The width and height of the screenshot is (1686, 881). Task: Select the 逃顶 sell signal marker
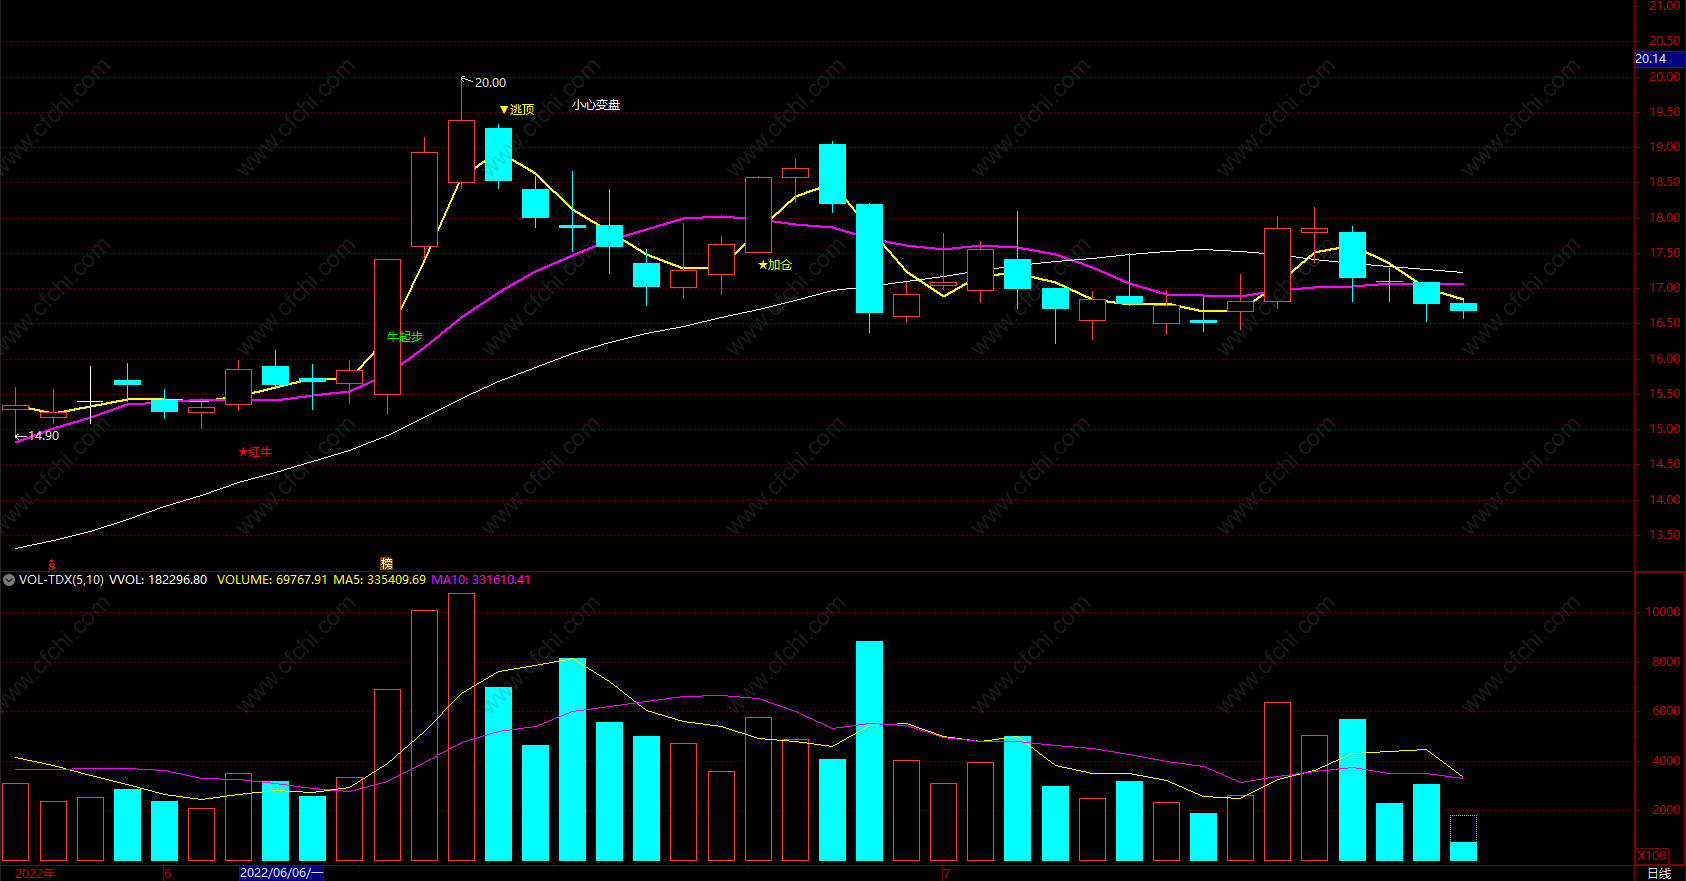[517, 109]
